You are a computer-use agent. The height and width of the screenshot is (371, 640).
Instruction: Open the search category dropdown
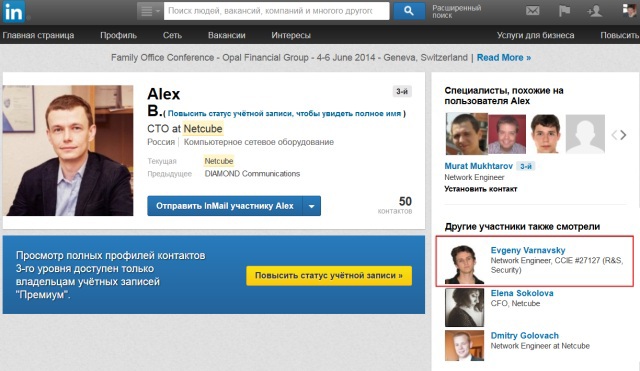point(150,11)
